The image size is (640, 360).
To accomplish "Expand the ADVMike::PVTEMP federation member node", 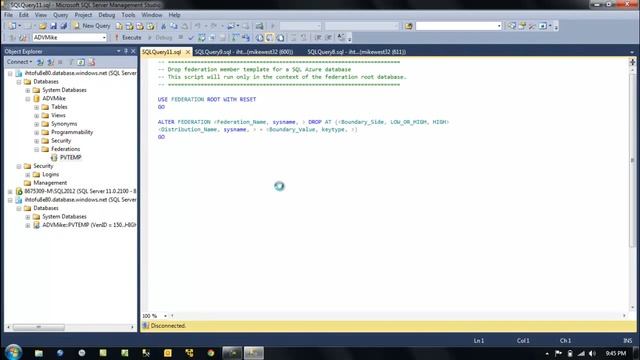I will [28, 225].
